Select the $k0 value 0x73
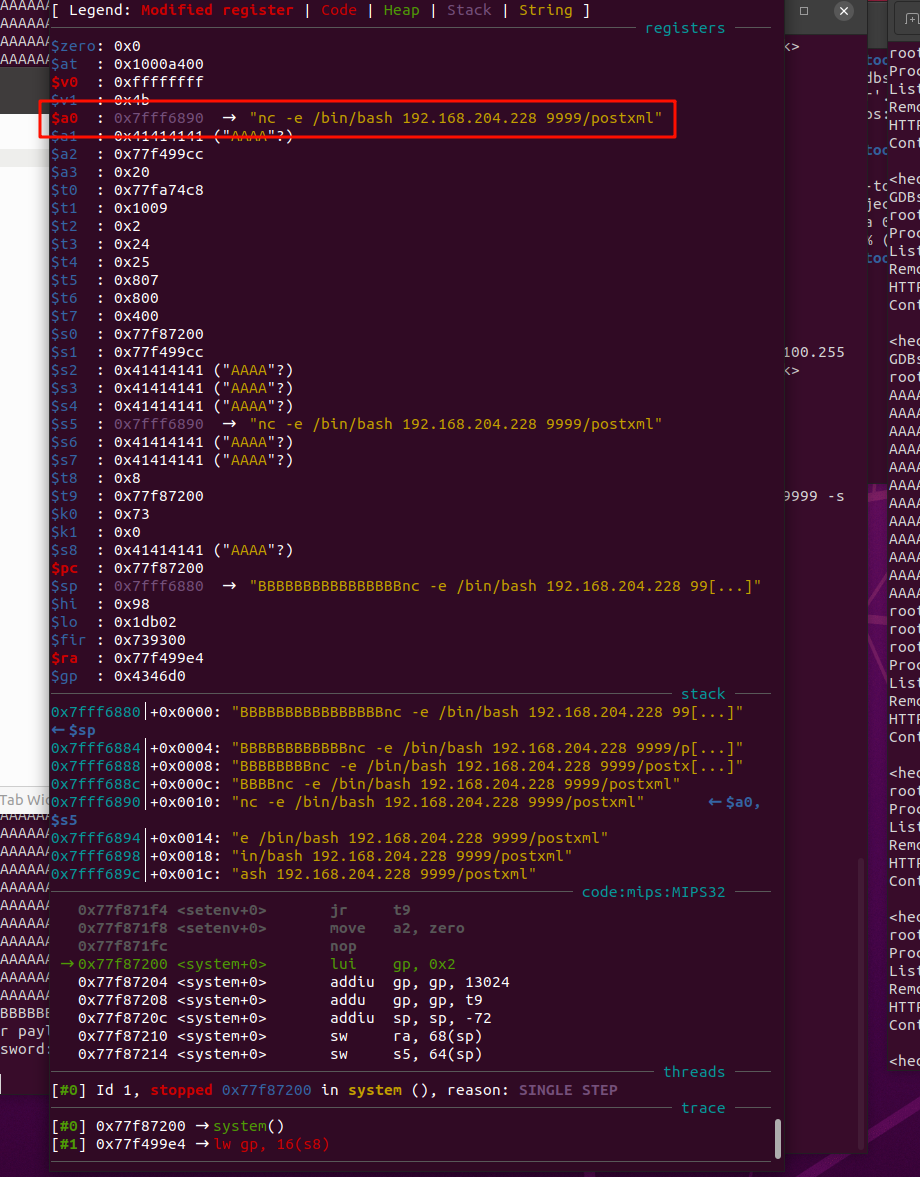 131,515
